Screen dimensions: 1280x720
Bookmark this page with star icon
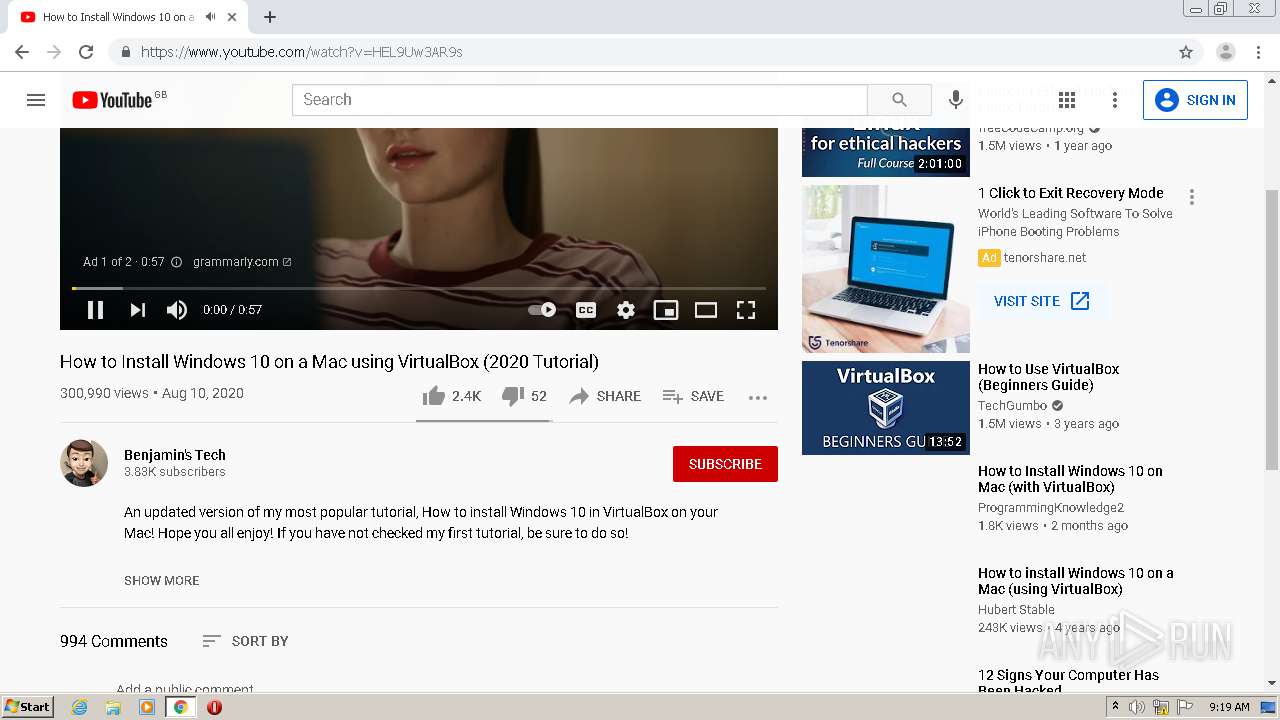pos(1186,52)
